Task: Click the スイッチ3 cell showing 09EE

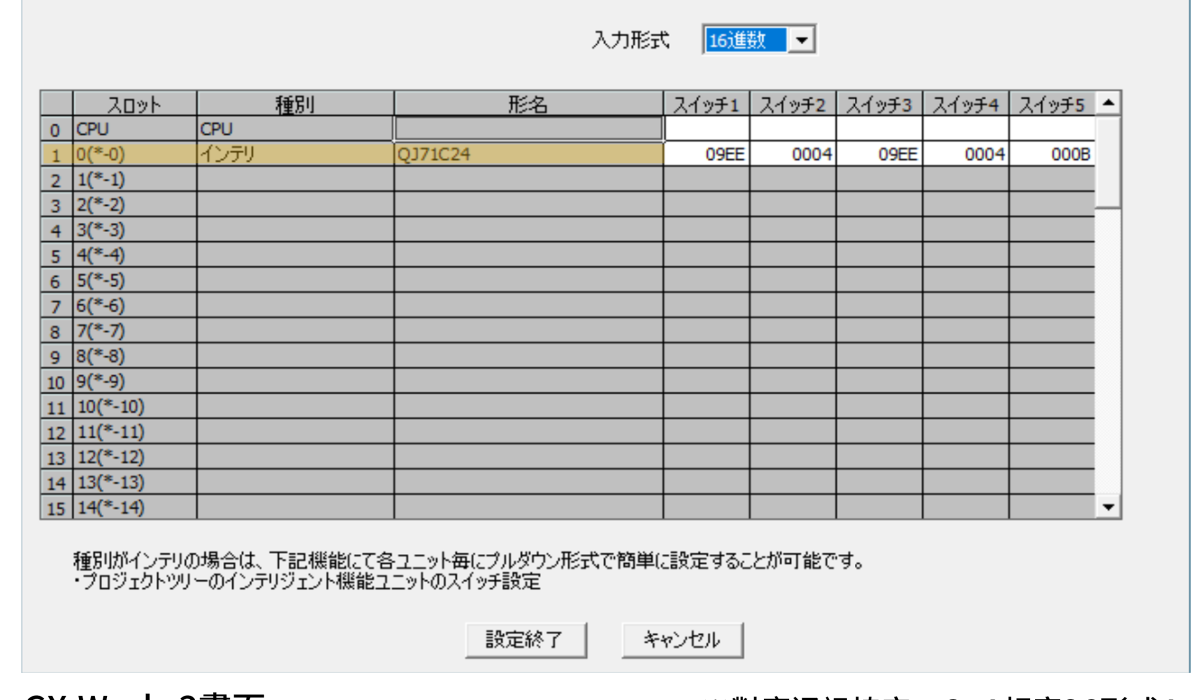Action: pyautogui.click(x=879, y=154)
